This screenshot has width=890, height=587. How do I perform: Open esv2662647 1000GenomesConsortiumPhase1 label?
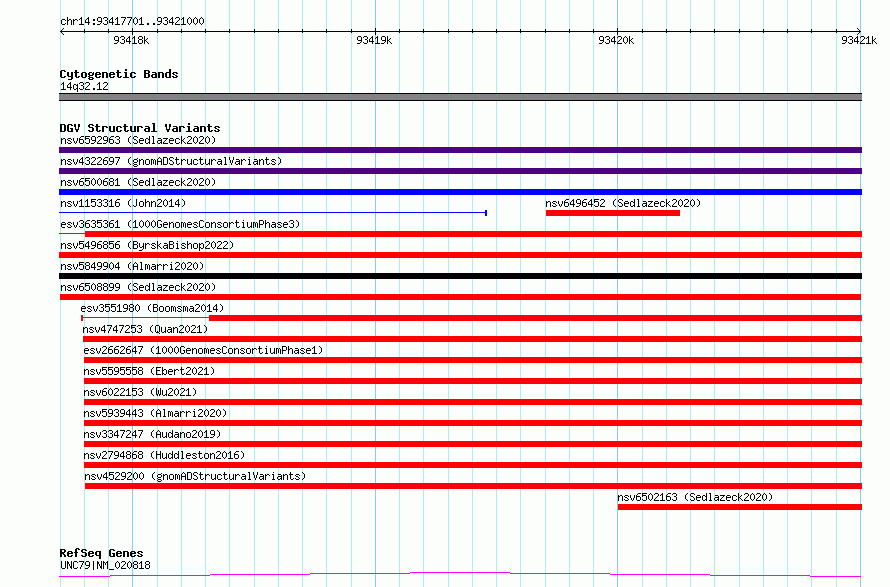[x=203, y=350]
